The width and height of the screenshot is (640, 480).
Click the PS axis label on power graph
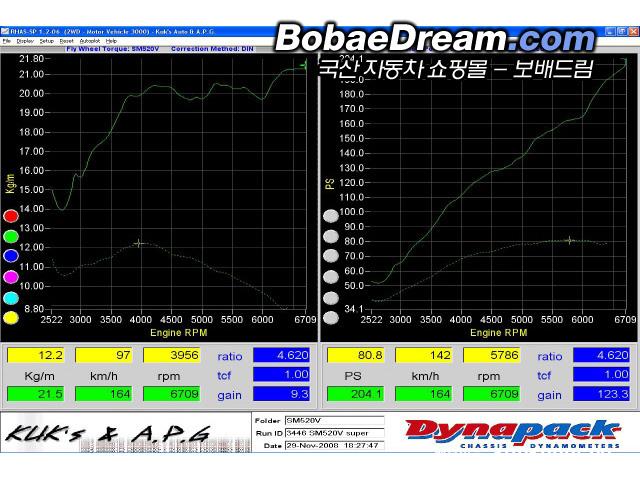point(330,184)
